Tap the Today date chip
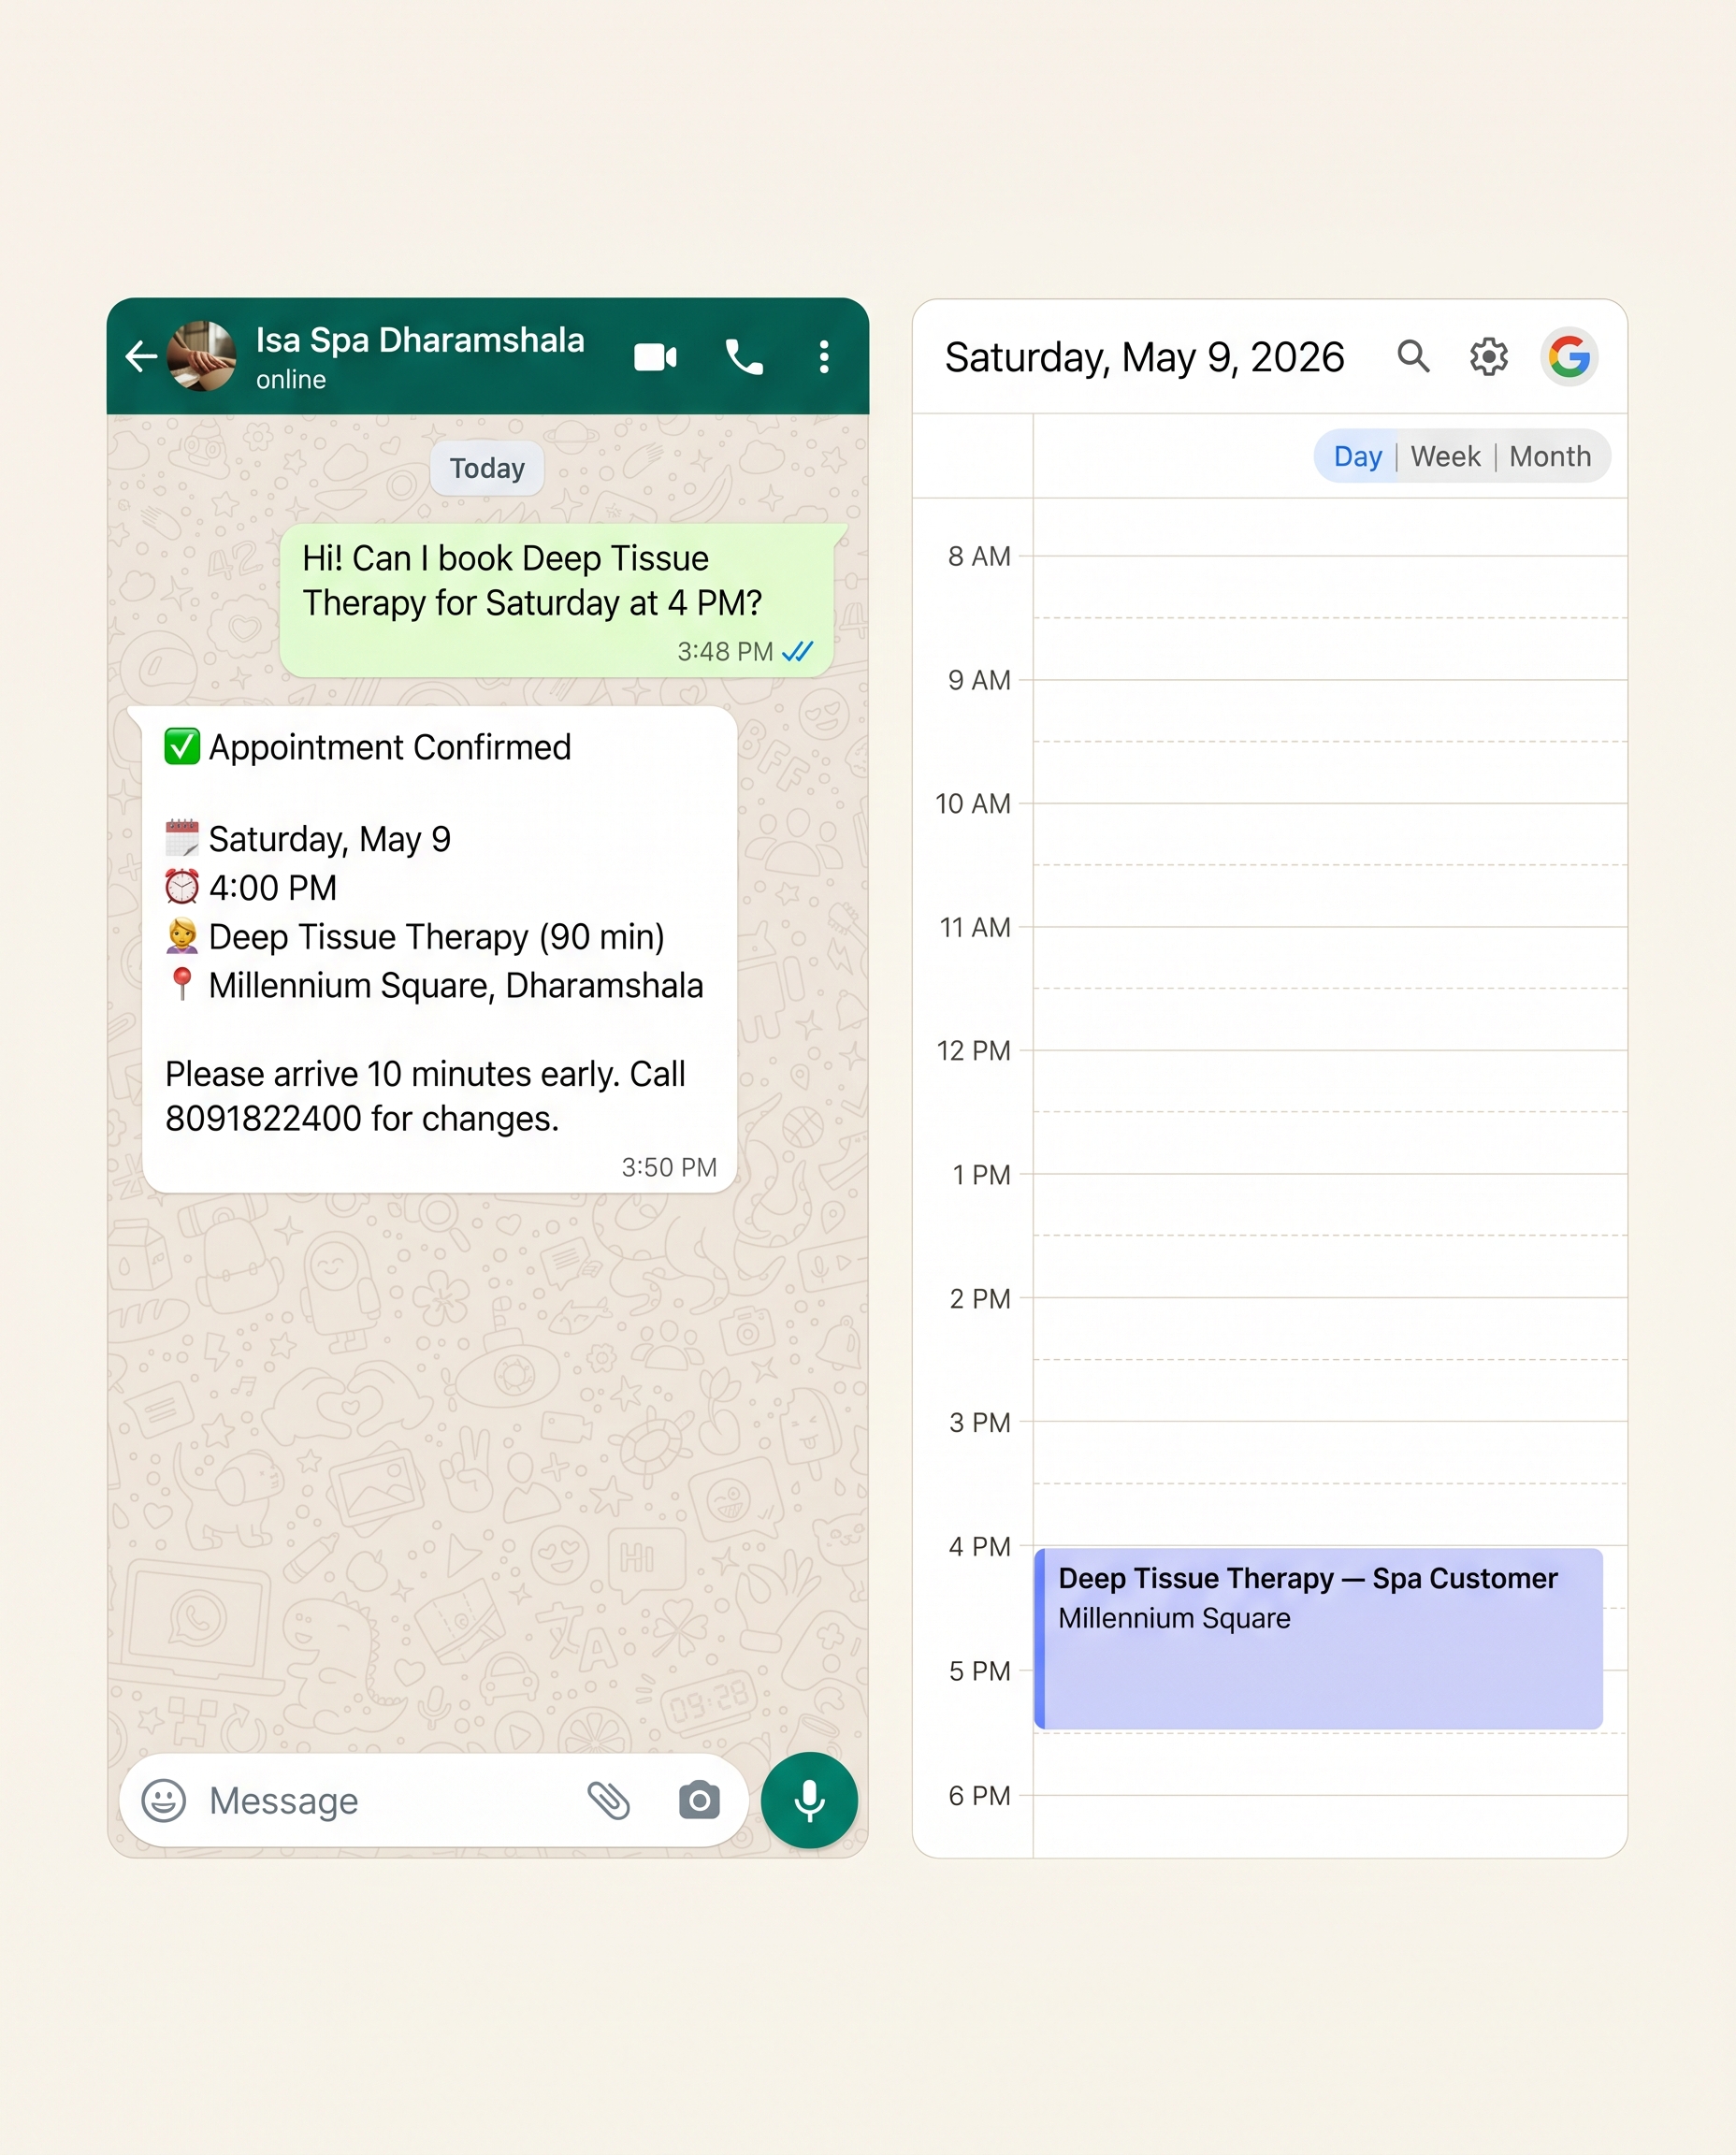 tap(487, 468)
